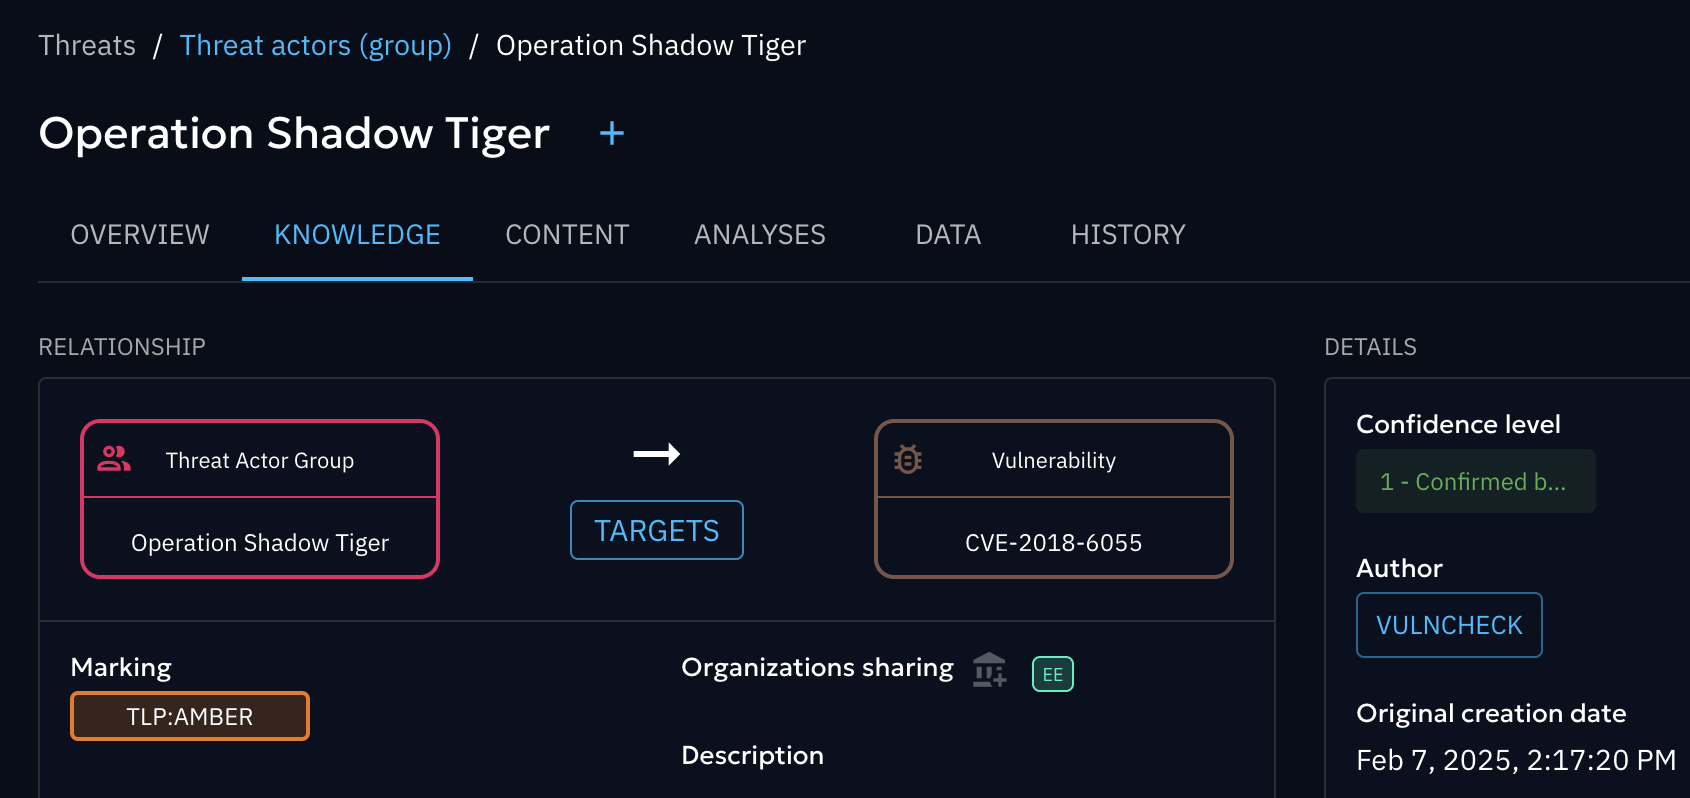The image size is (1690, 798).
Task: Select the VULNCHECK author chip
Action: point(1449,625)
